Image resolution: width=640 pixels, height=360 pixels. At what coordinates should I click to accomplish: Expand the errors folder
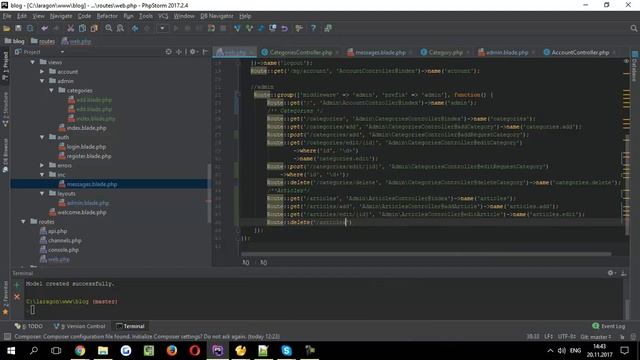pyautogui.click(x=42, y=165)
